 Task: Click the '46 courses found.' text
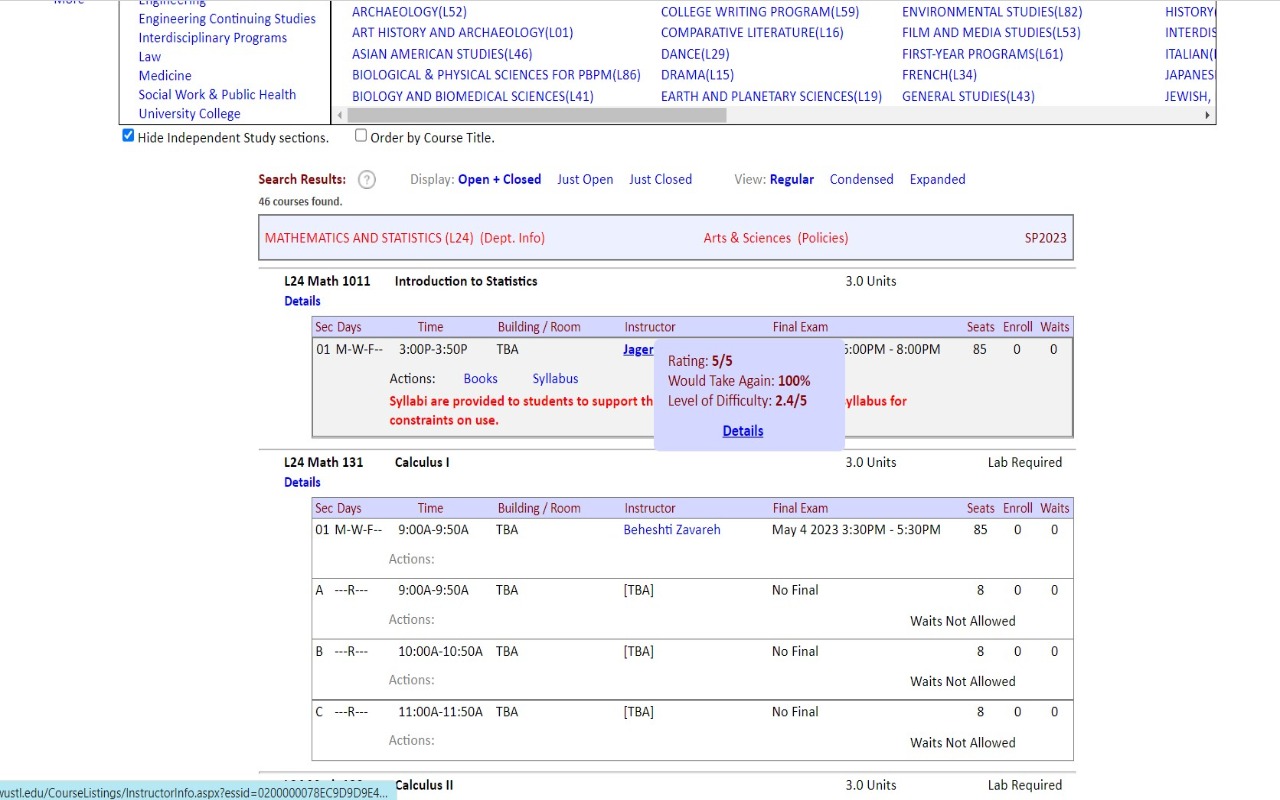point(300,202)
